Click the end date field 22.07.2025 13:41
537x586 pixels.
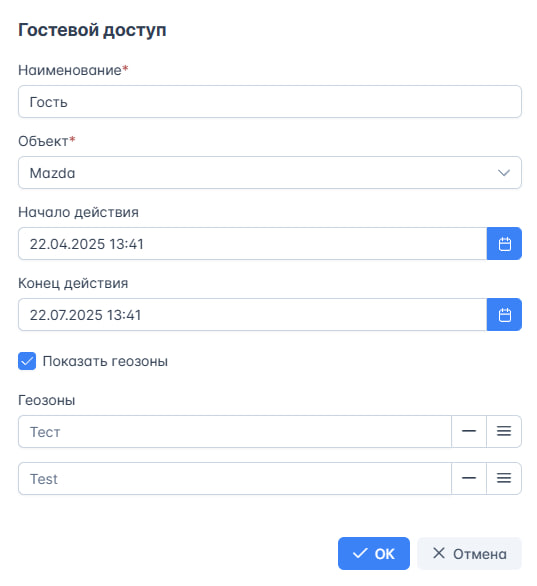(253, 315)
